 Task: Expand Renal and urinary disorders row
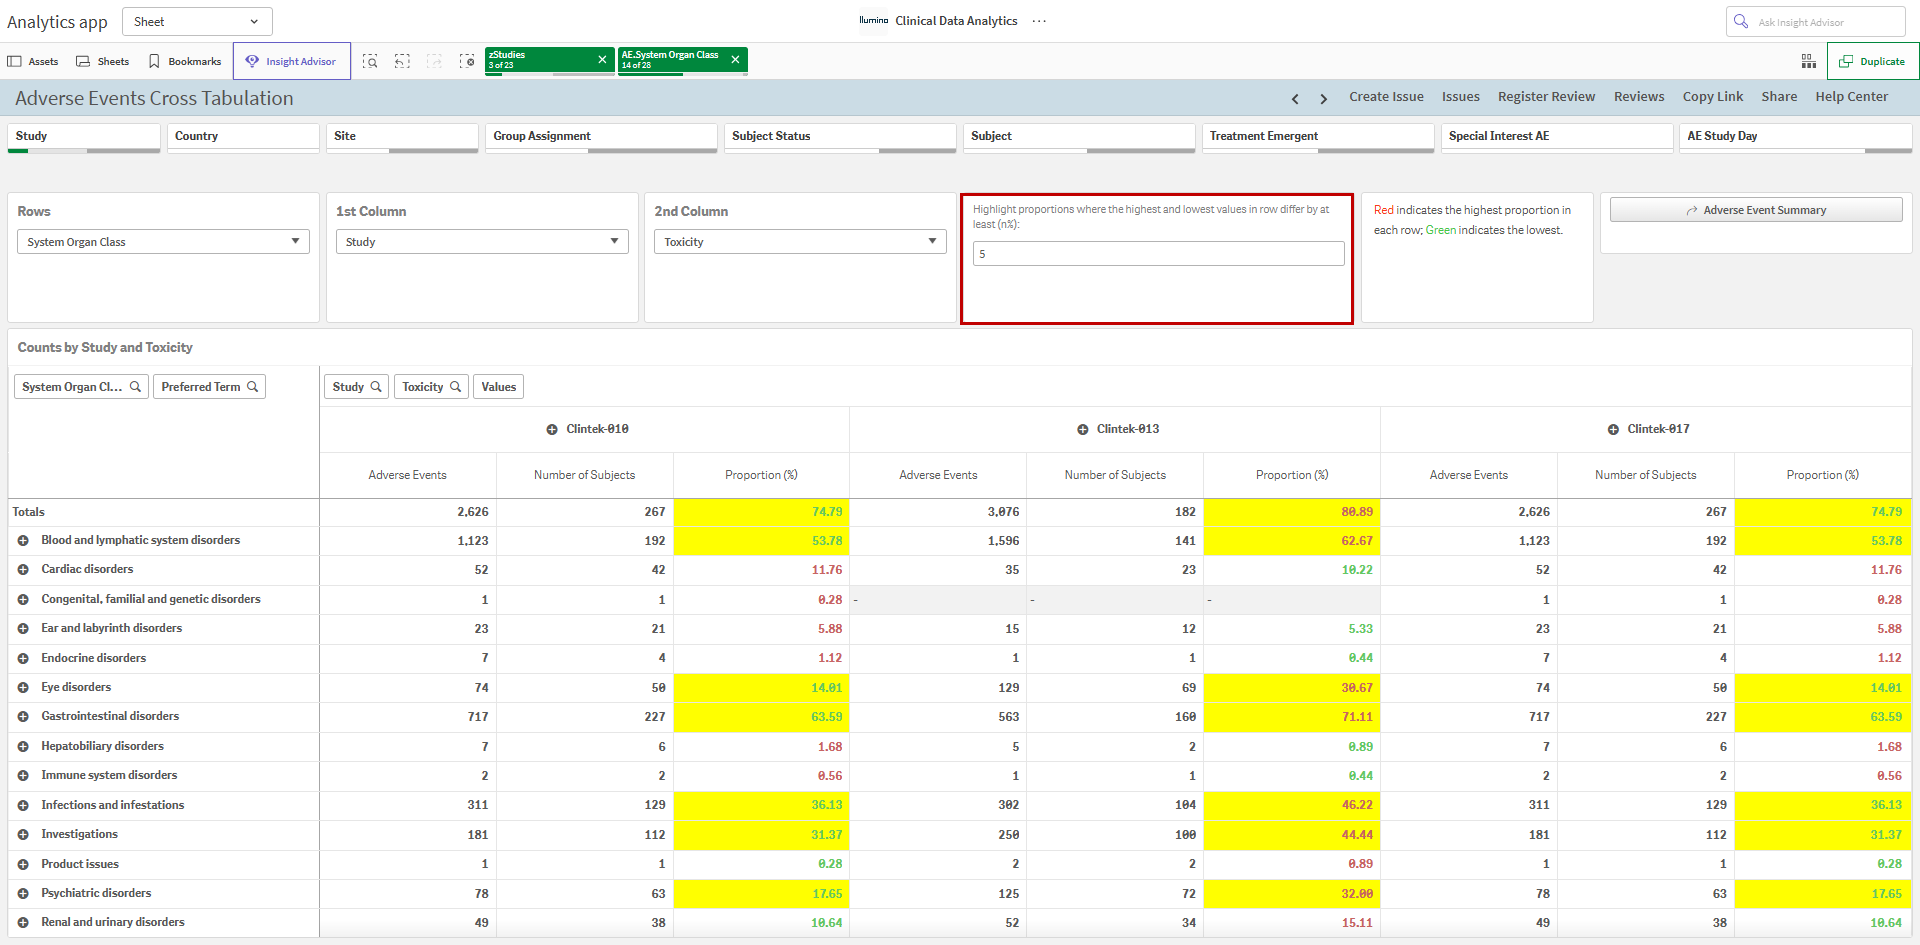tap(23, 923)
